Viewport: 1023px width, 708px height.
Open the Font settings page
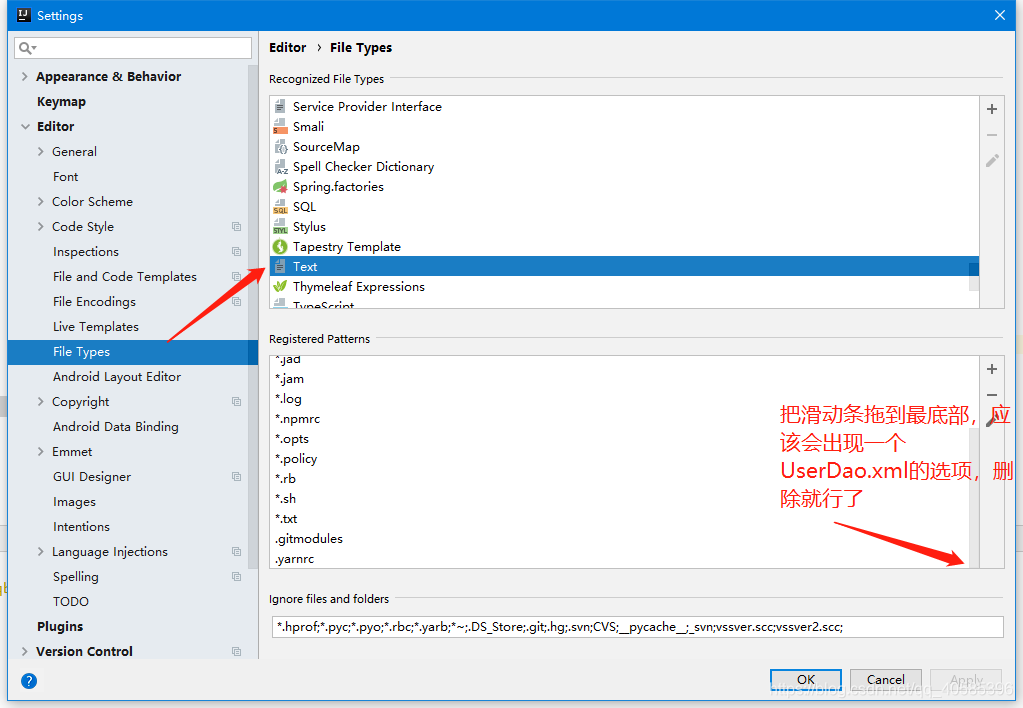(65, 177)
